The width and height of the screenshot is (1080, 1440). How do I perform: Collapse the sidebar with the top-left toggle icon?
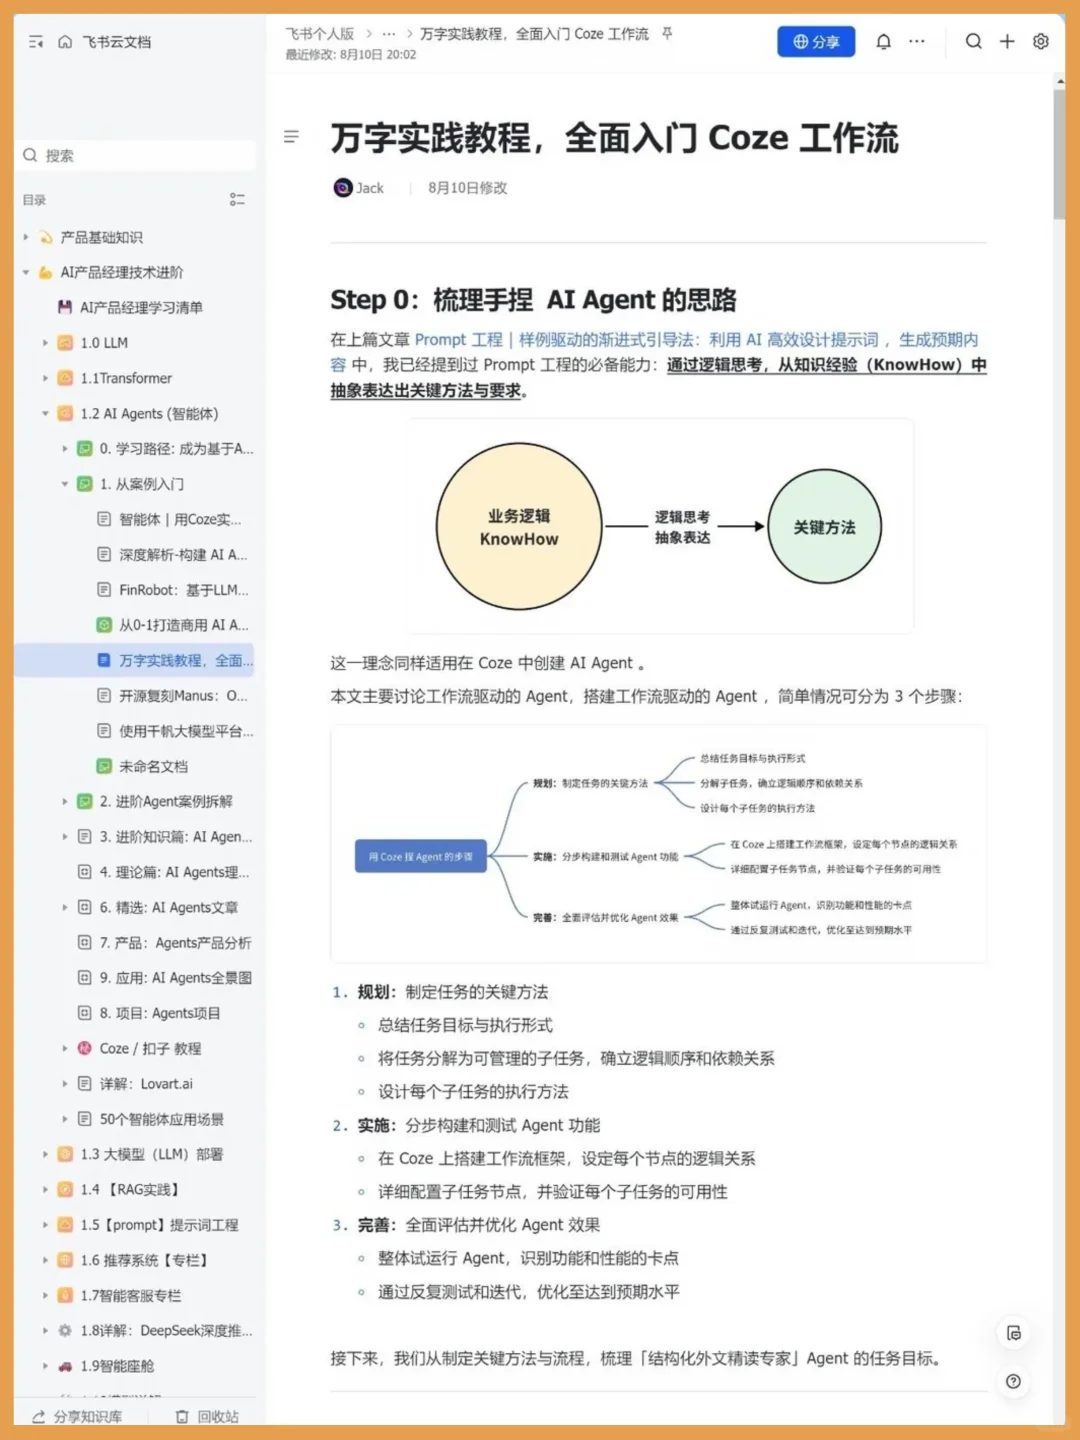(x=36, y=42)
